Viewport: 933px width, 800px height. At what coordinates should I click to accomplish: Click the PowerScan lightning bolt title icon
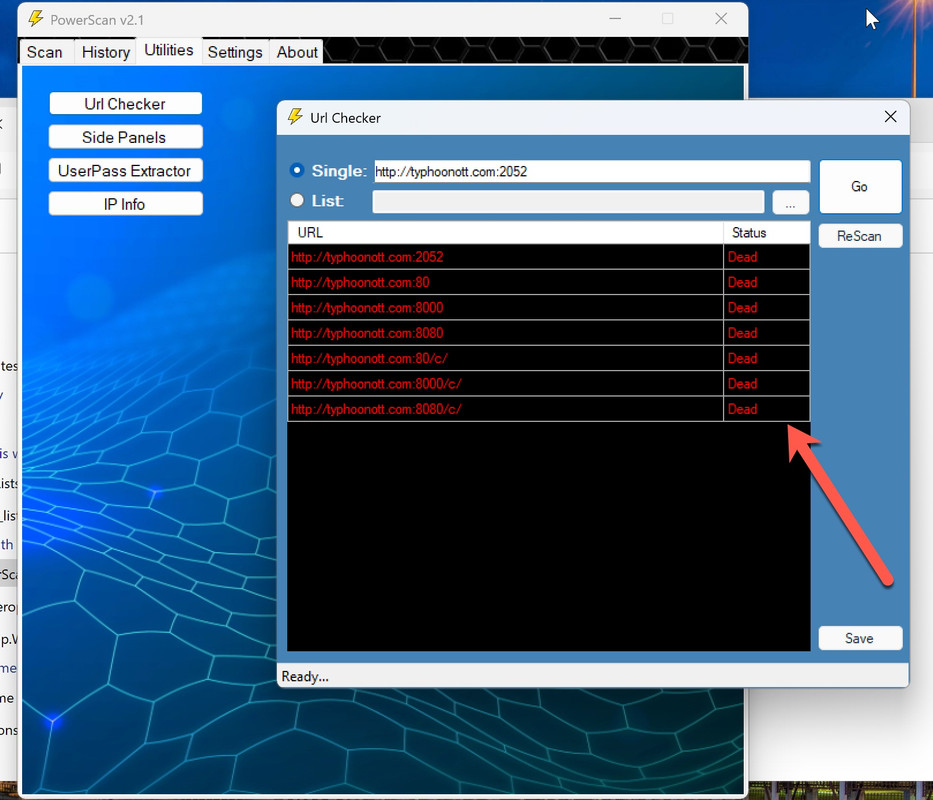36,18
